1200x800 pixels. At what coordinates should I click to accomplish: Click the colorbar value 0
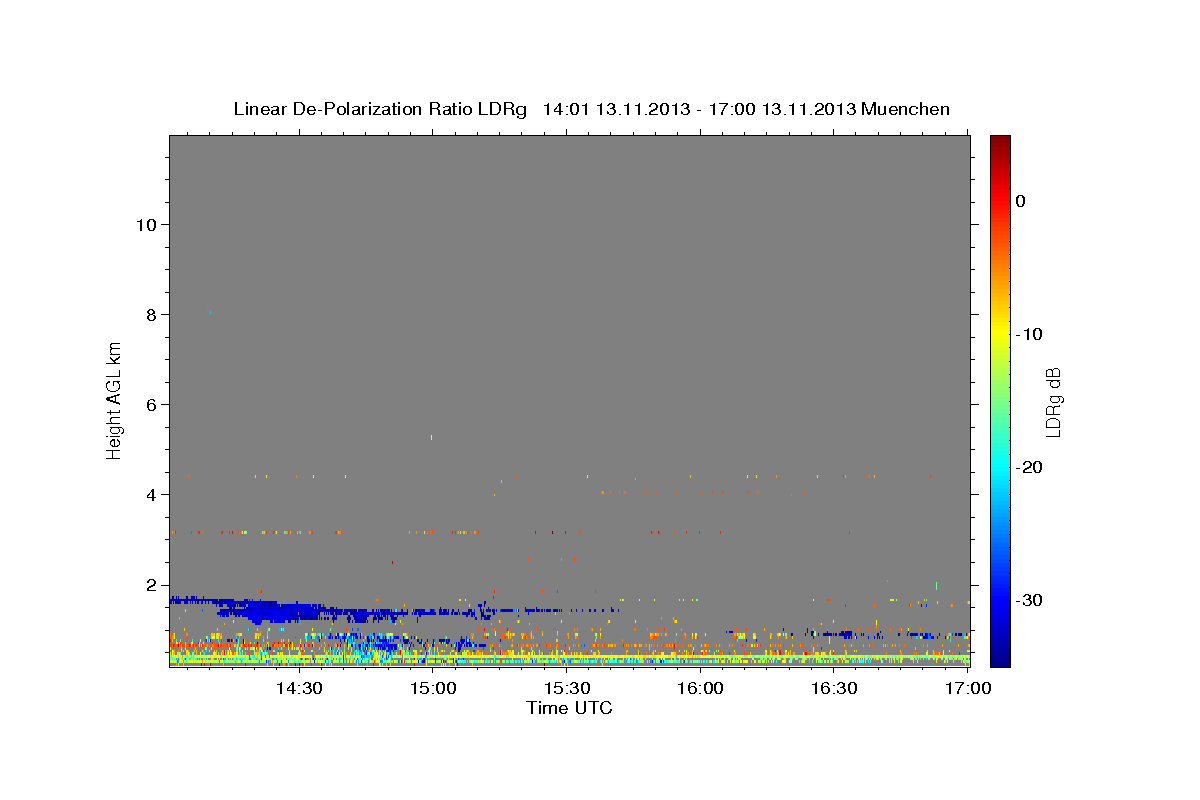1021,201
